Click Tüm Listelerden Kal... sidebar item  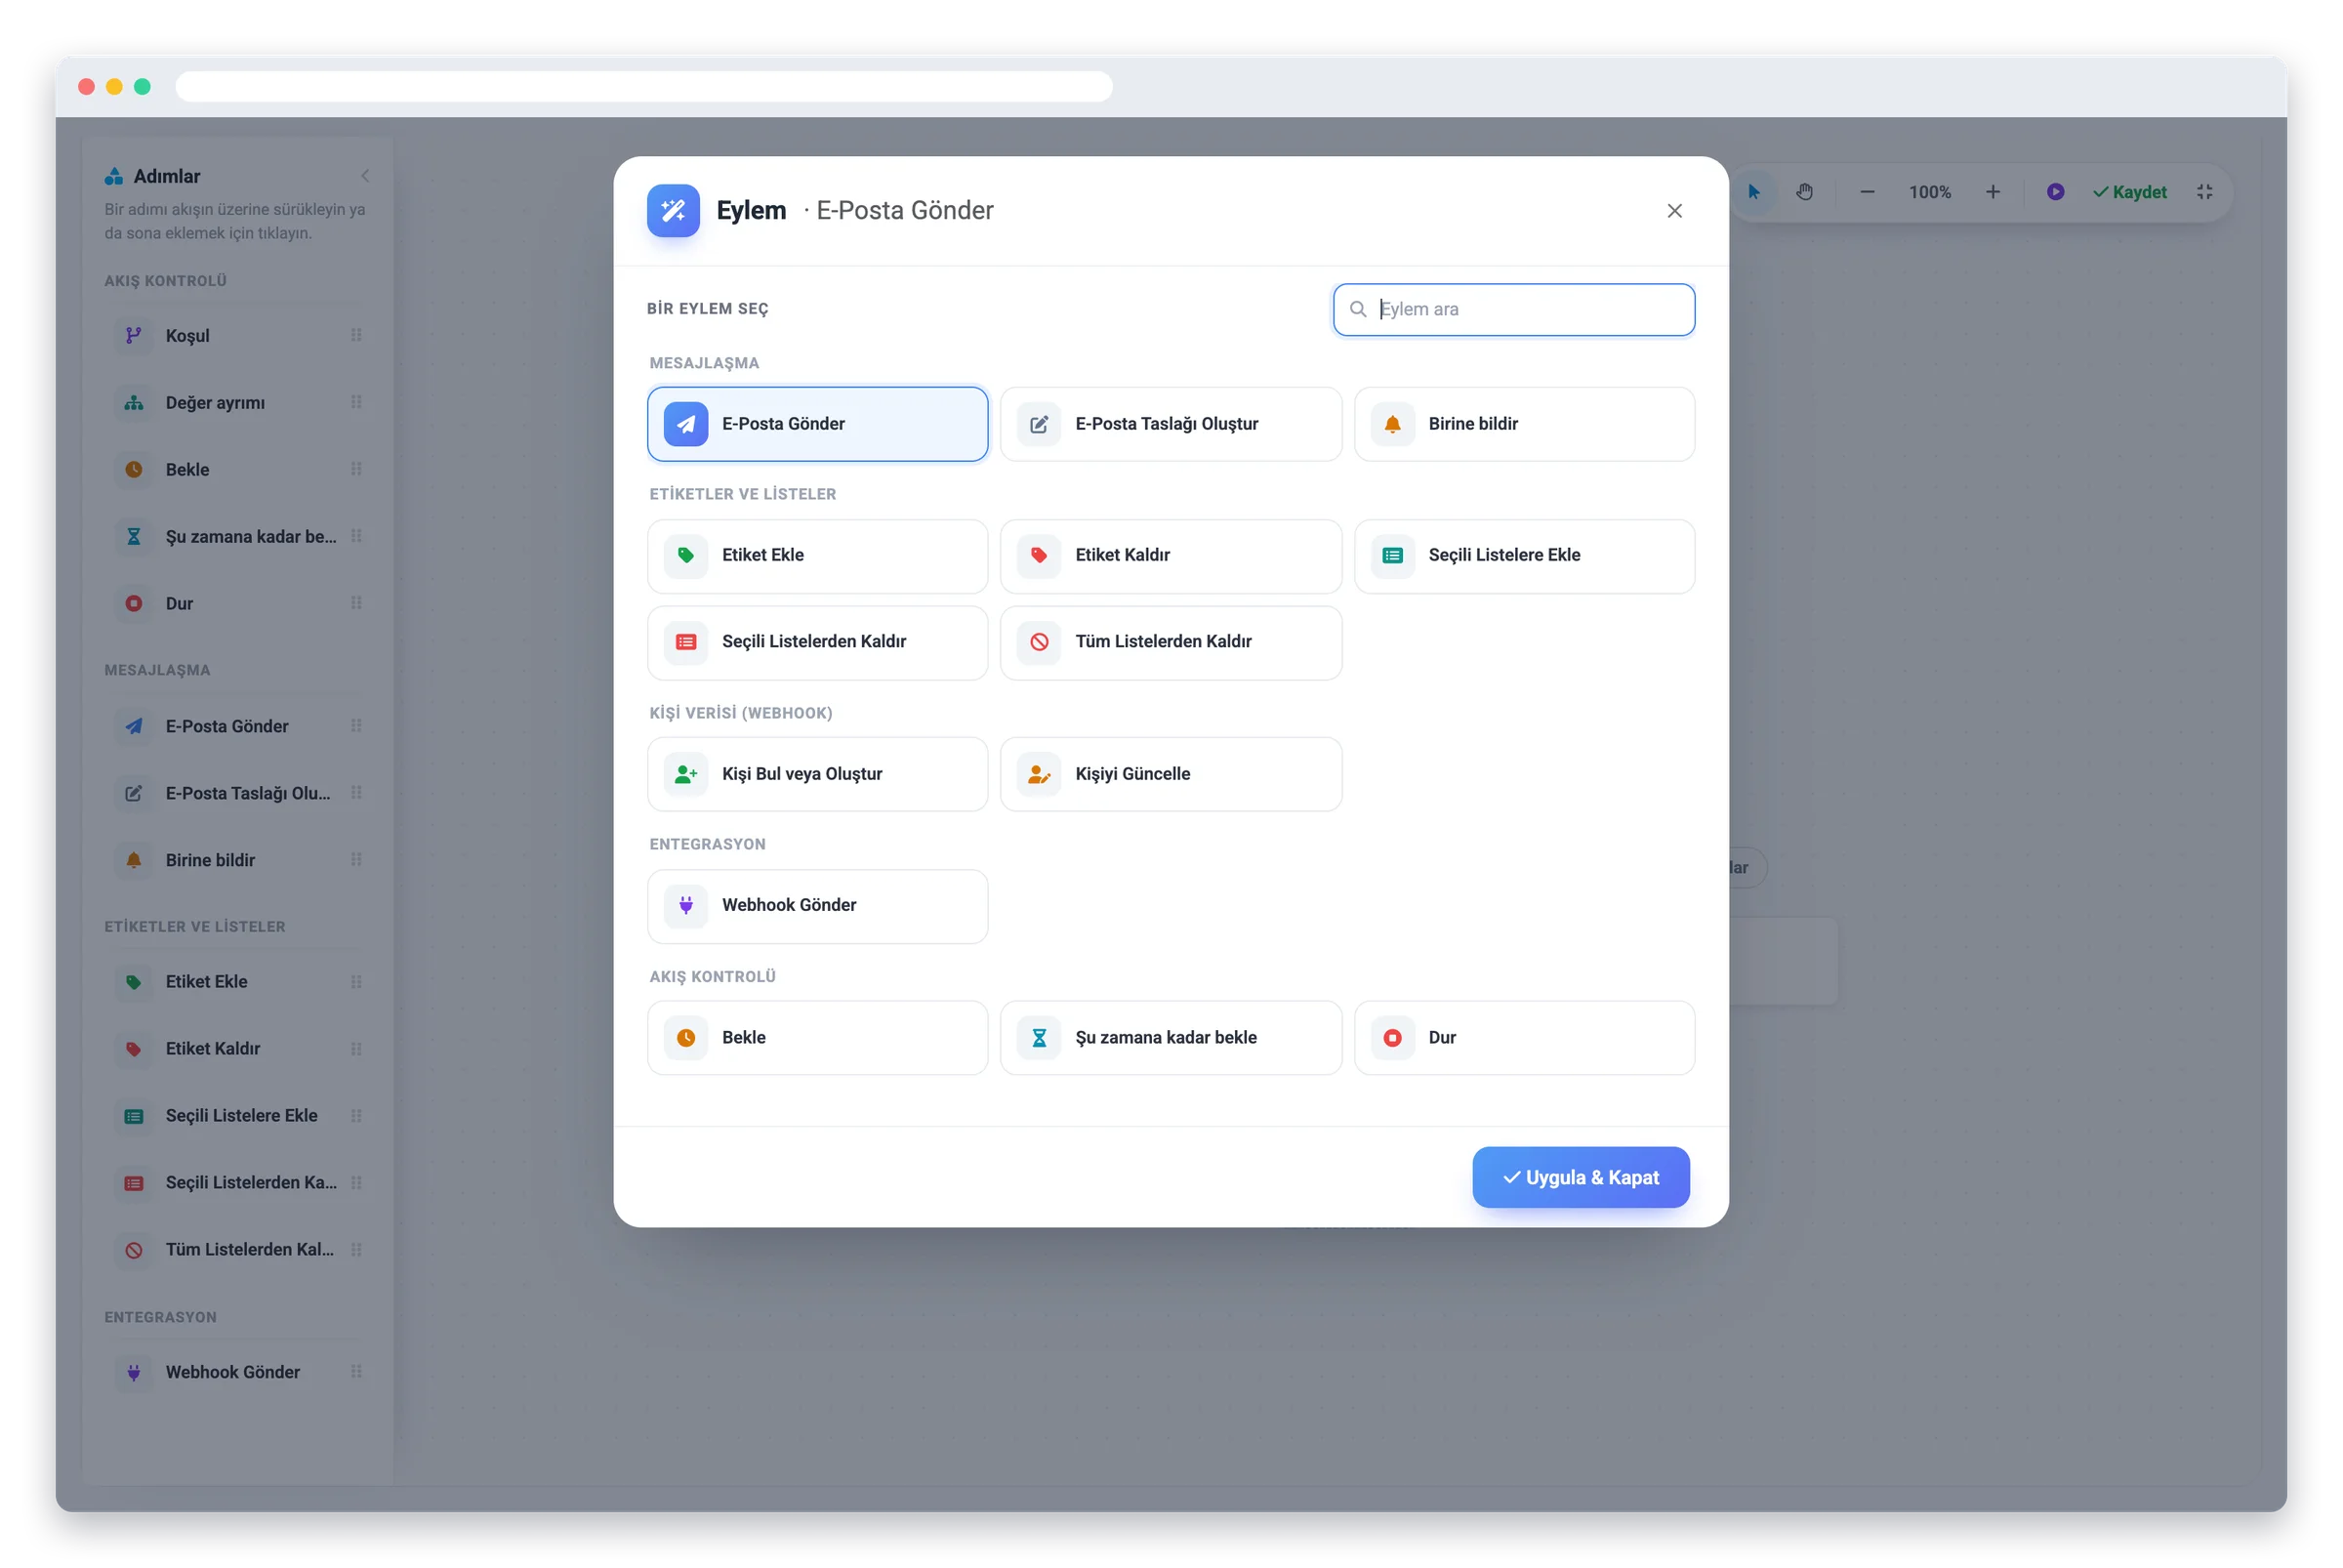coord(238,1250)
